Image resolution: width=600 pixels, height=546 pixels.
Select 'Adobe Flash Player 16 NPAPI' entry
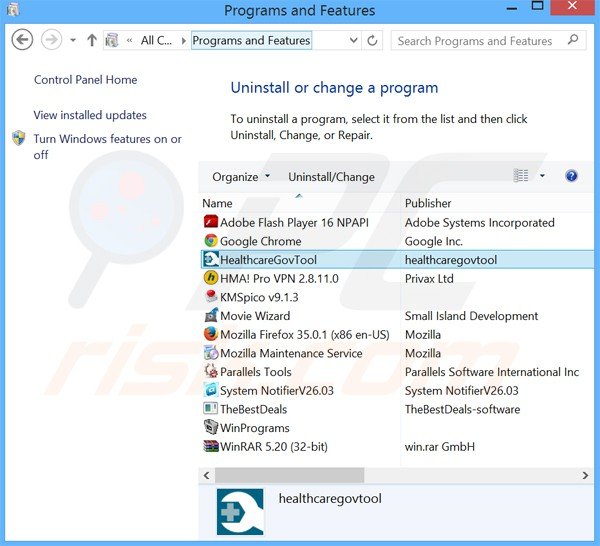click(x=294, y=222)
